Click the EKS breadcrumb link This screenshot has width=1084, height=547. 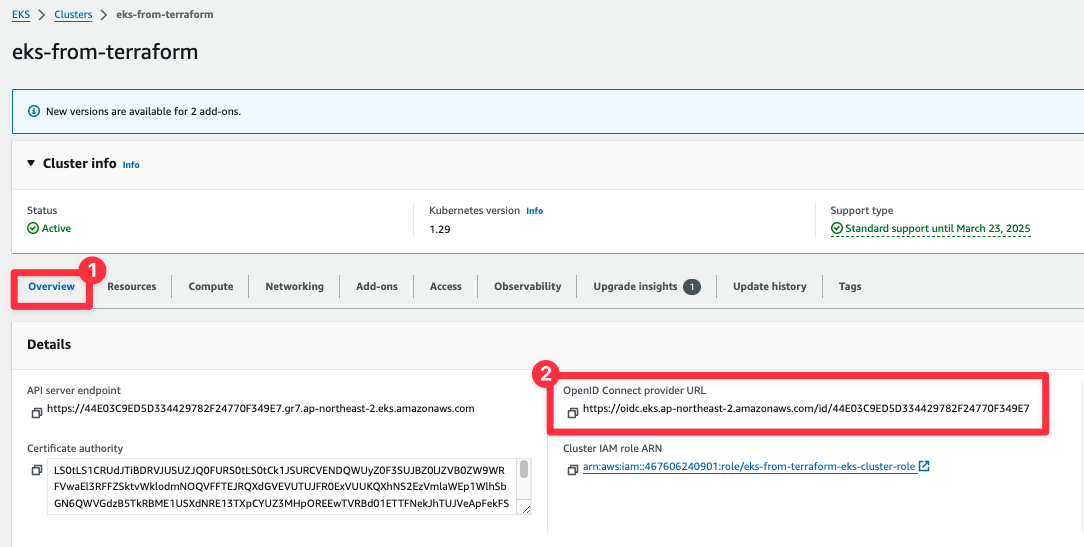[21, 15]
